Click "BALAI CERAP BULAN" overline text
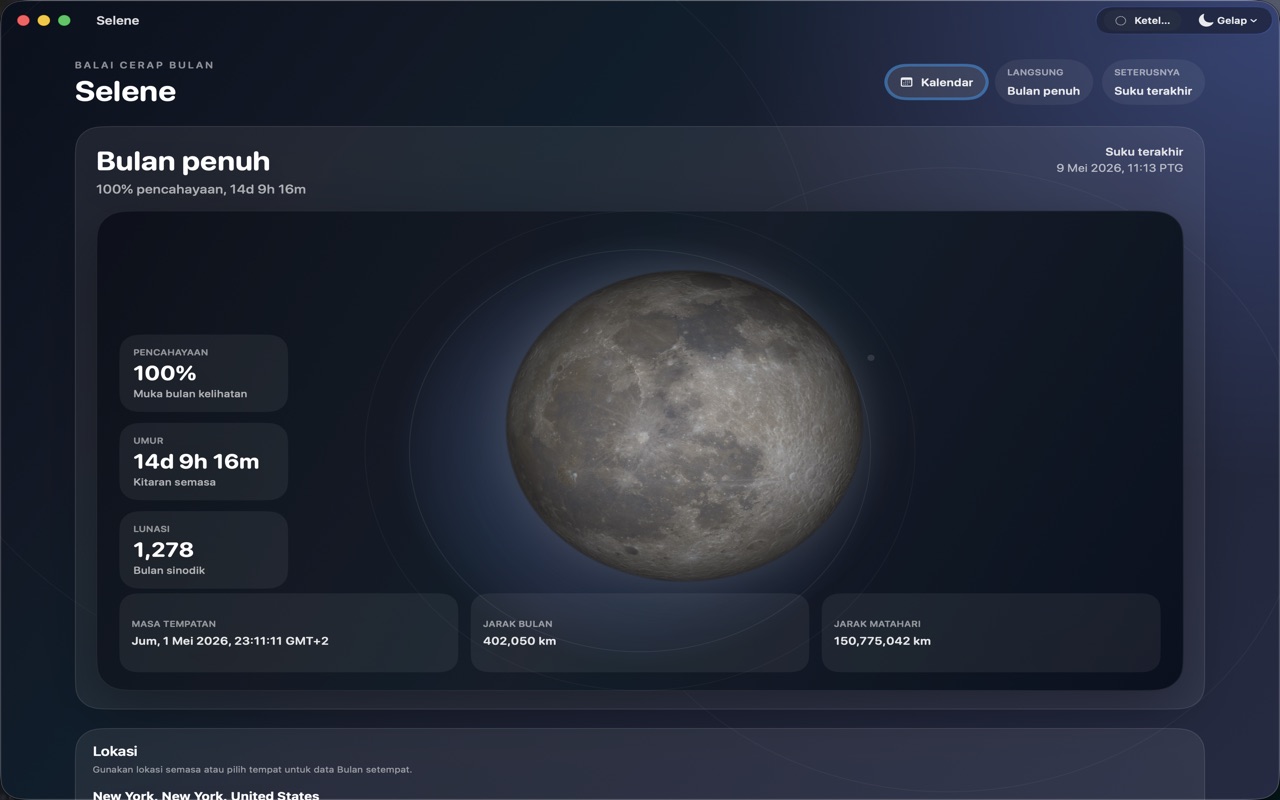 (x=144, y=65)
